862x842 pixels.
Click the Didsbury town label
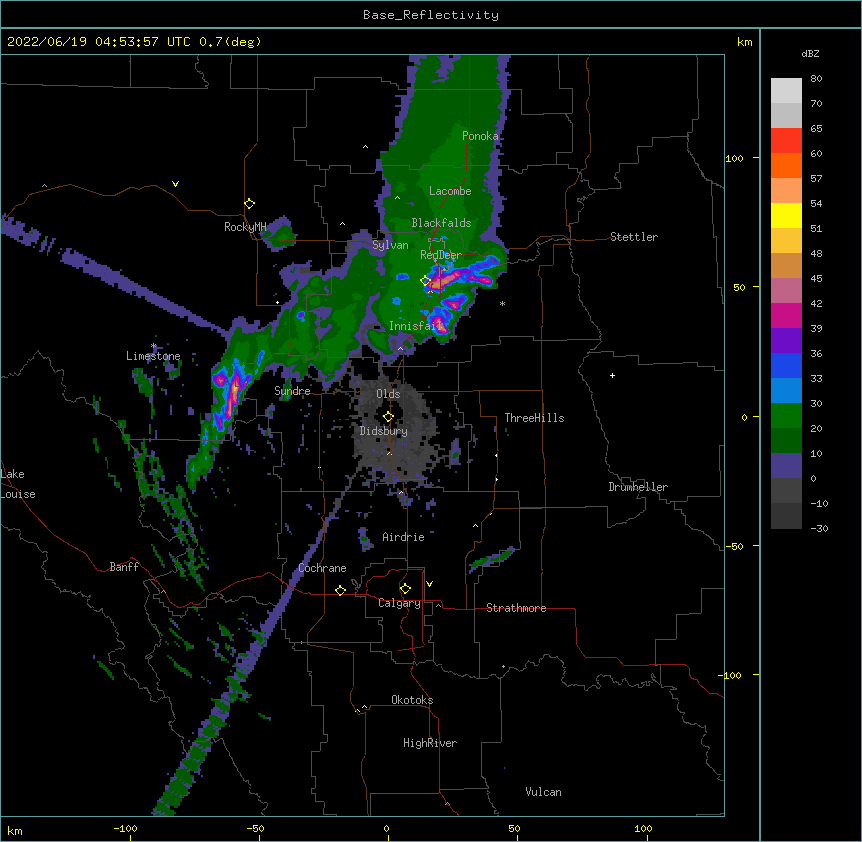[383, 431]
